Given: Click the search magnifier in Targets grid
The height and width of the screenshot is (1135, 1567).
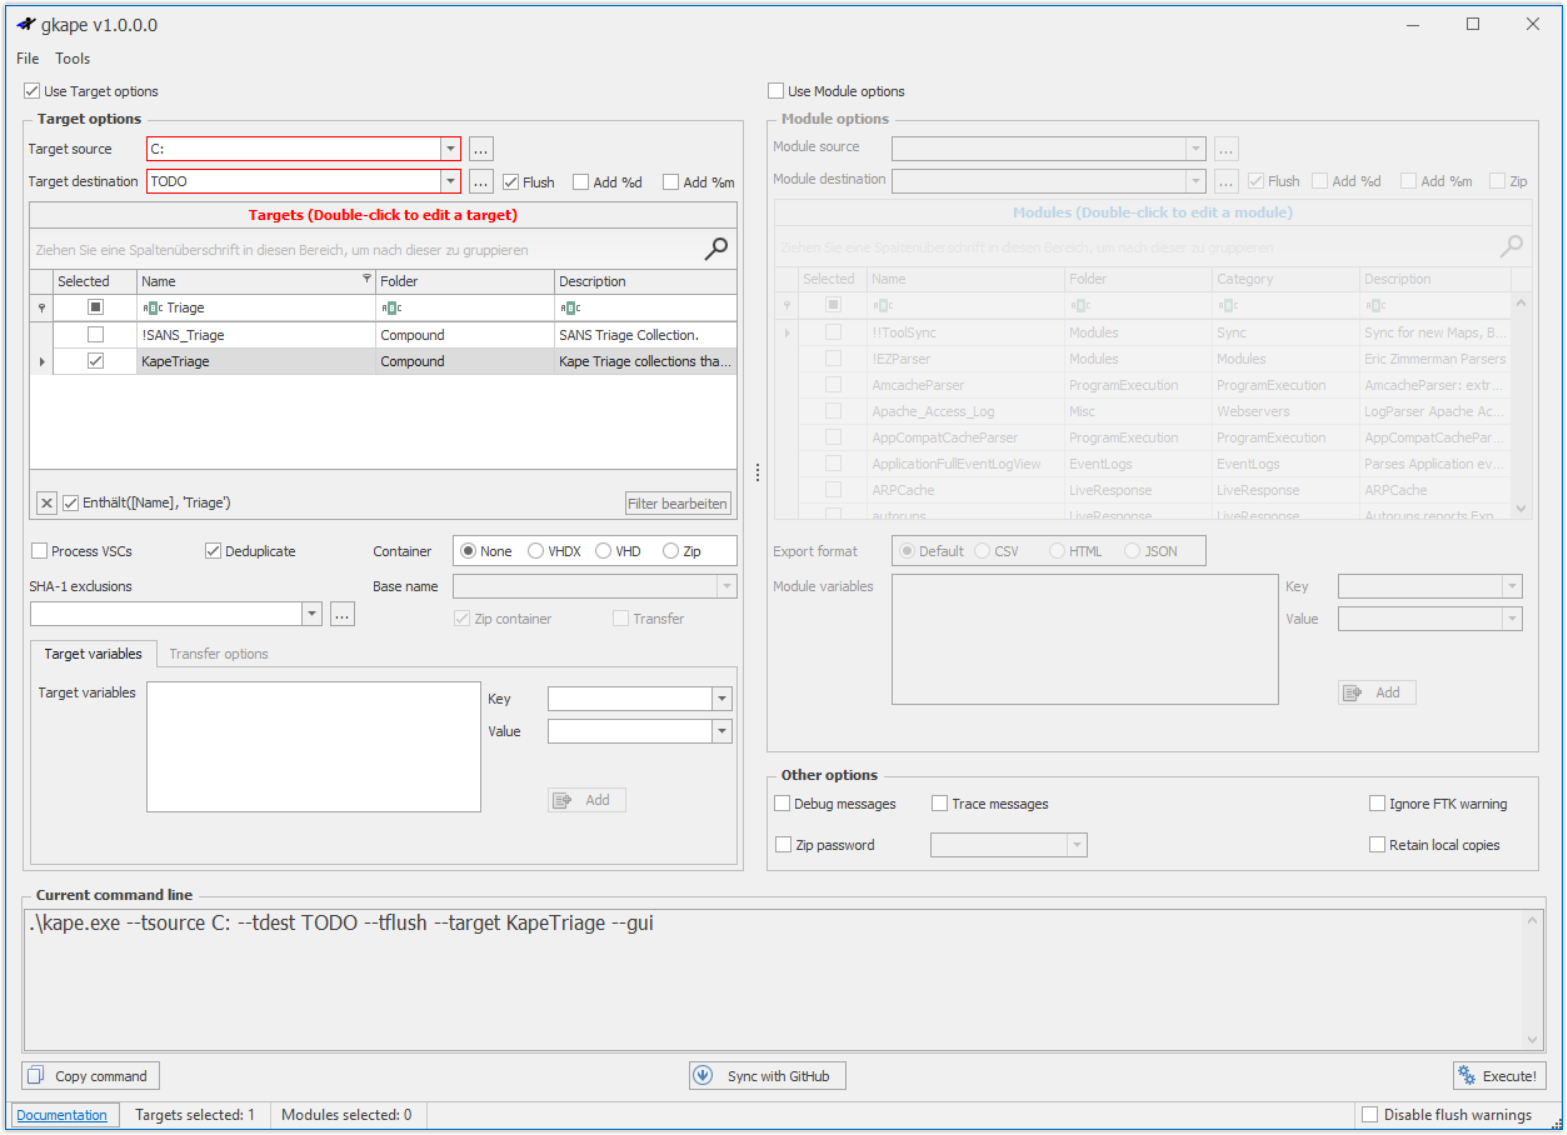Looking at the screenshot, I should click(716, 249).
